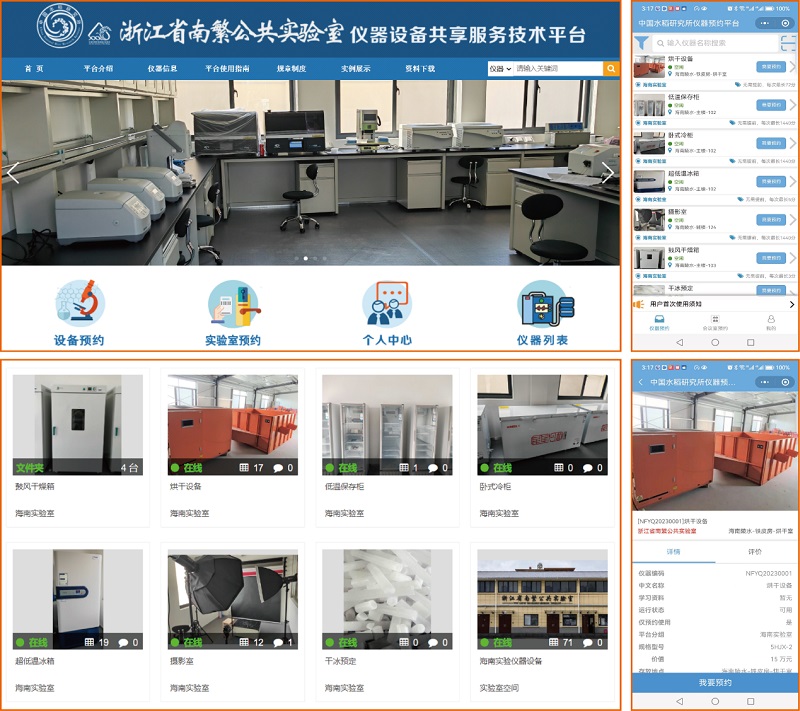The width and height of the screenshot is (800, 711).
Task: Tap the reserve button for 低温保存柜 in phone list
Action: tap(770, 105)
